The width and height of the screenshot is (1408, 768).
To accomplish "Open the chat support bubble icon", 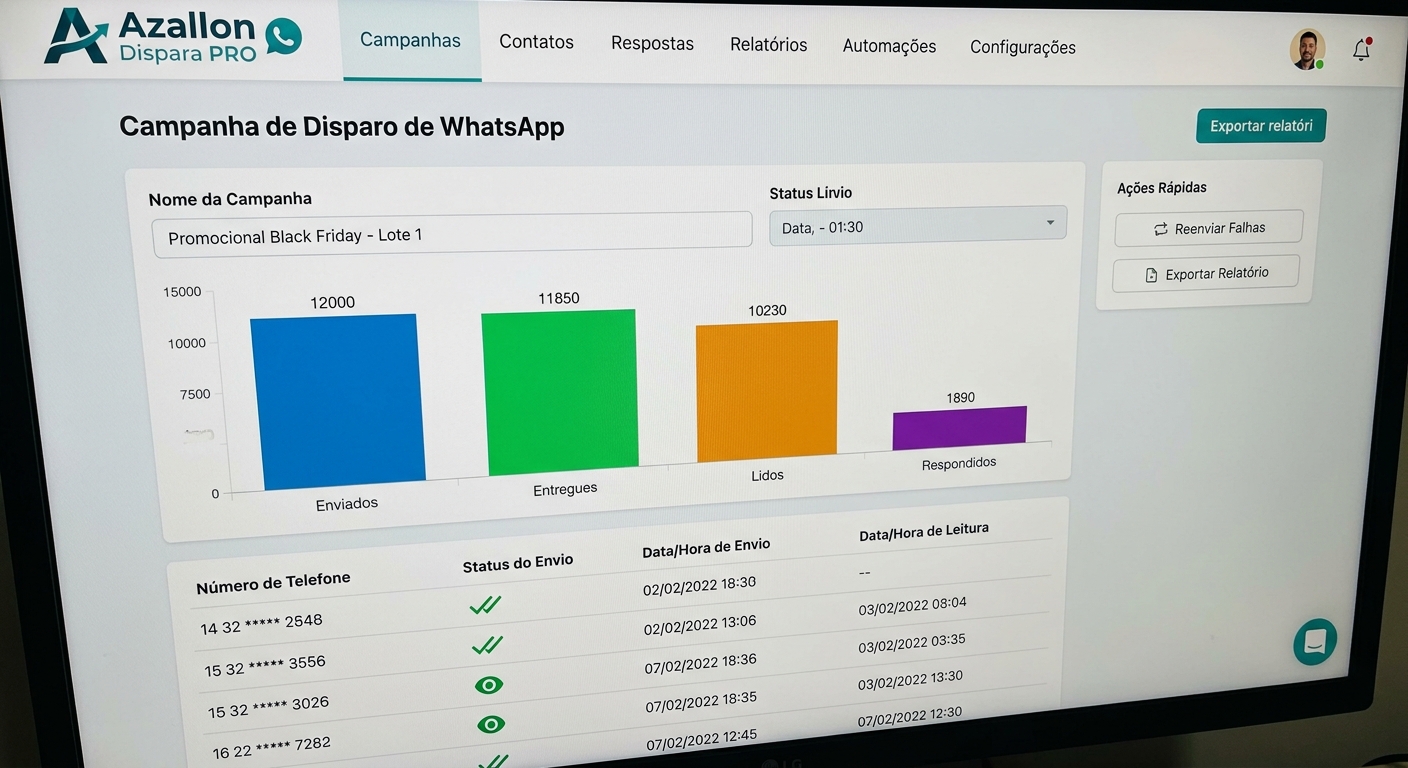I will 1314,641.
